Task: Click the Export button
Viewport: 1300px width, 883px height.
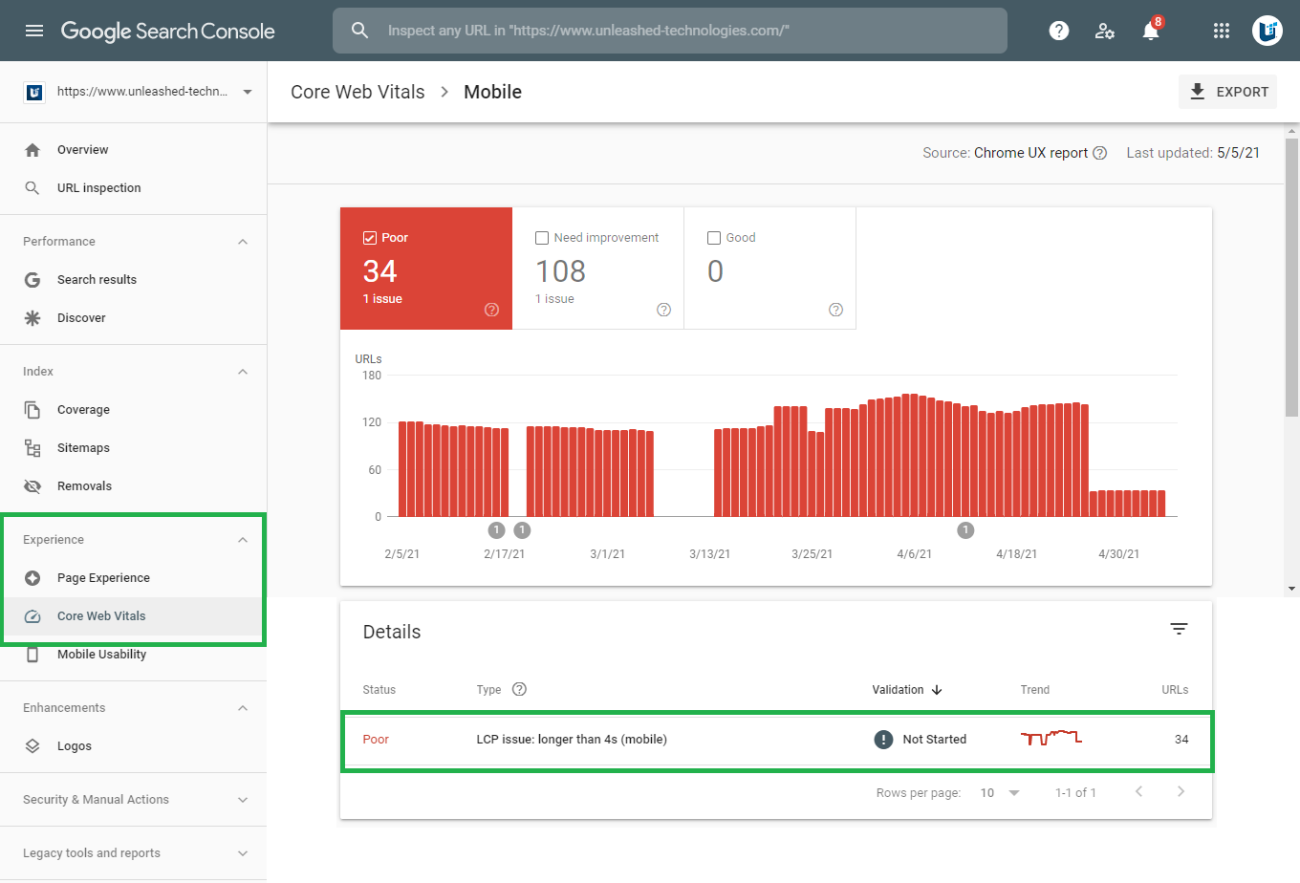Action: point(1228,92)
